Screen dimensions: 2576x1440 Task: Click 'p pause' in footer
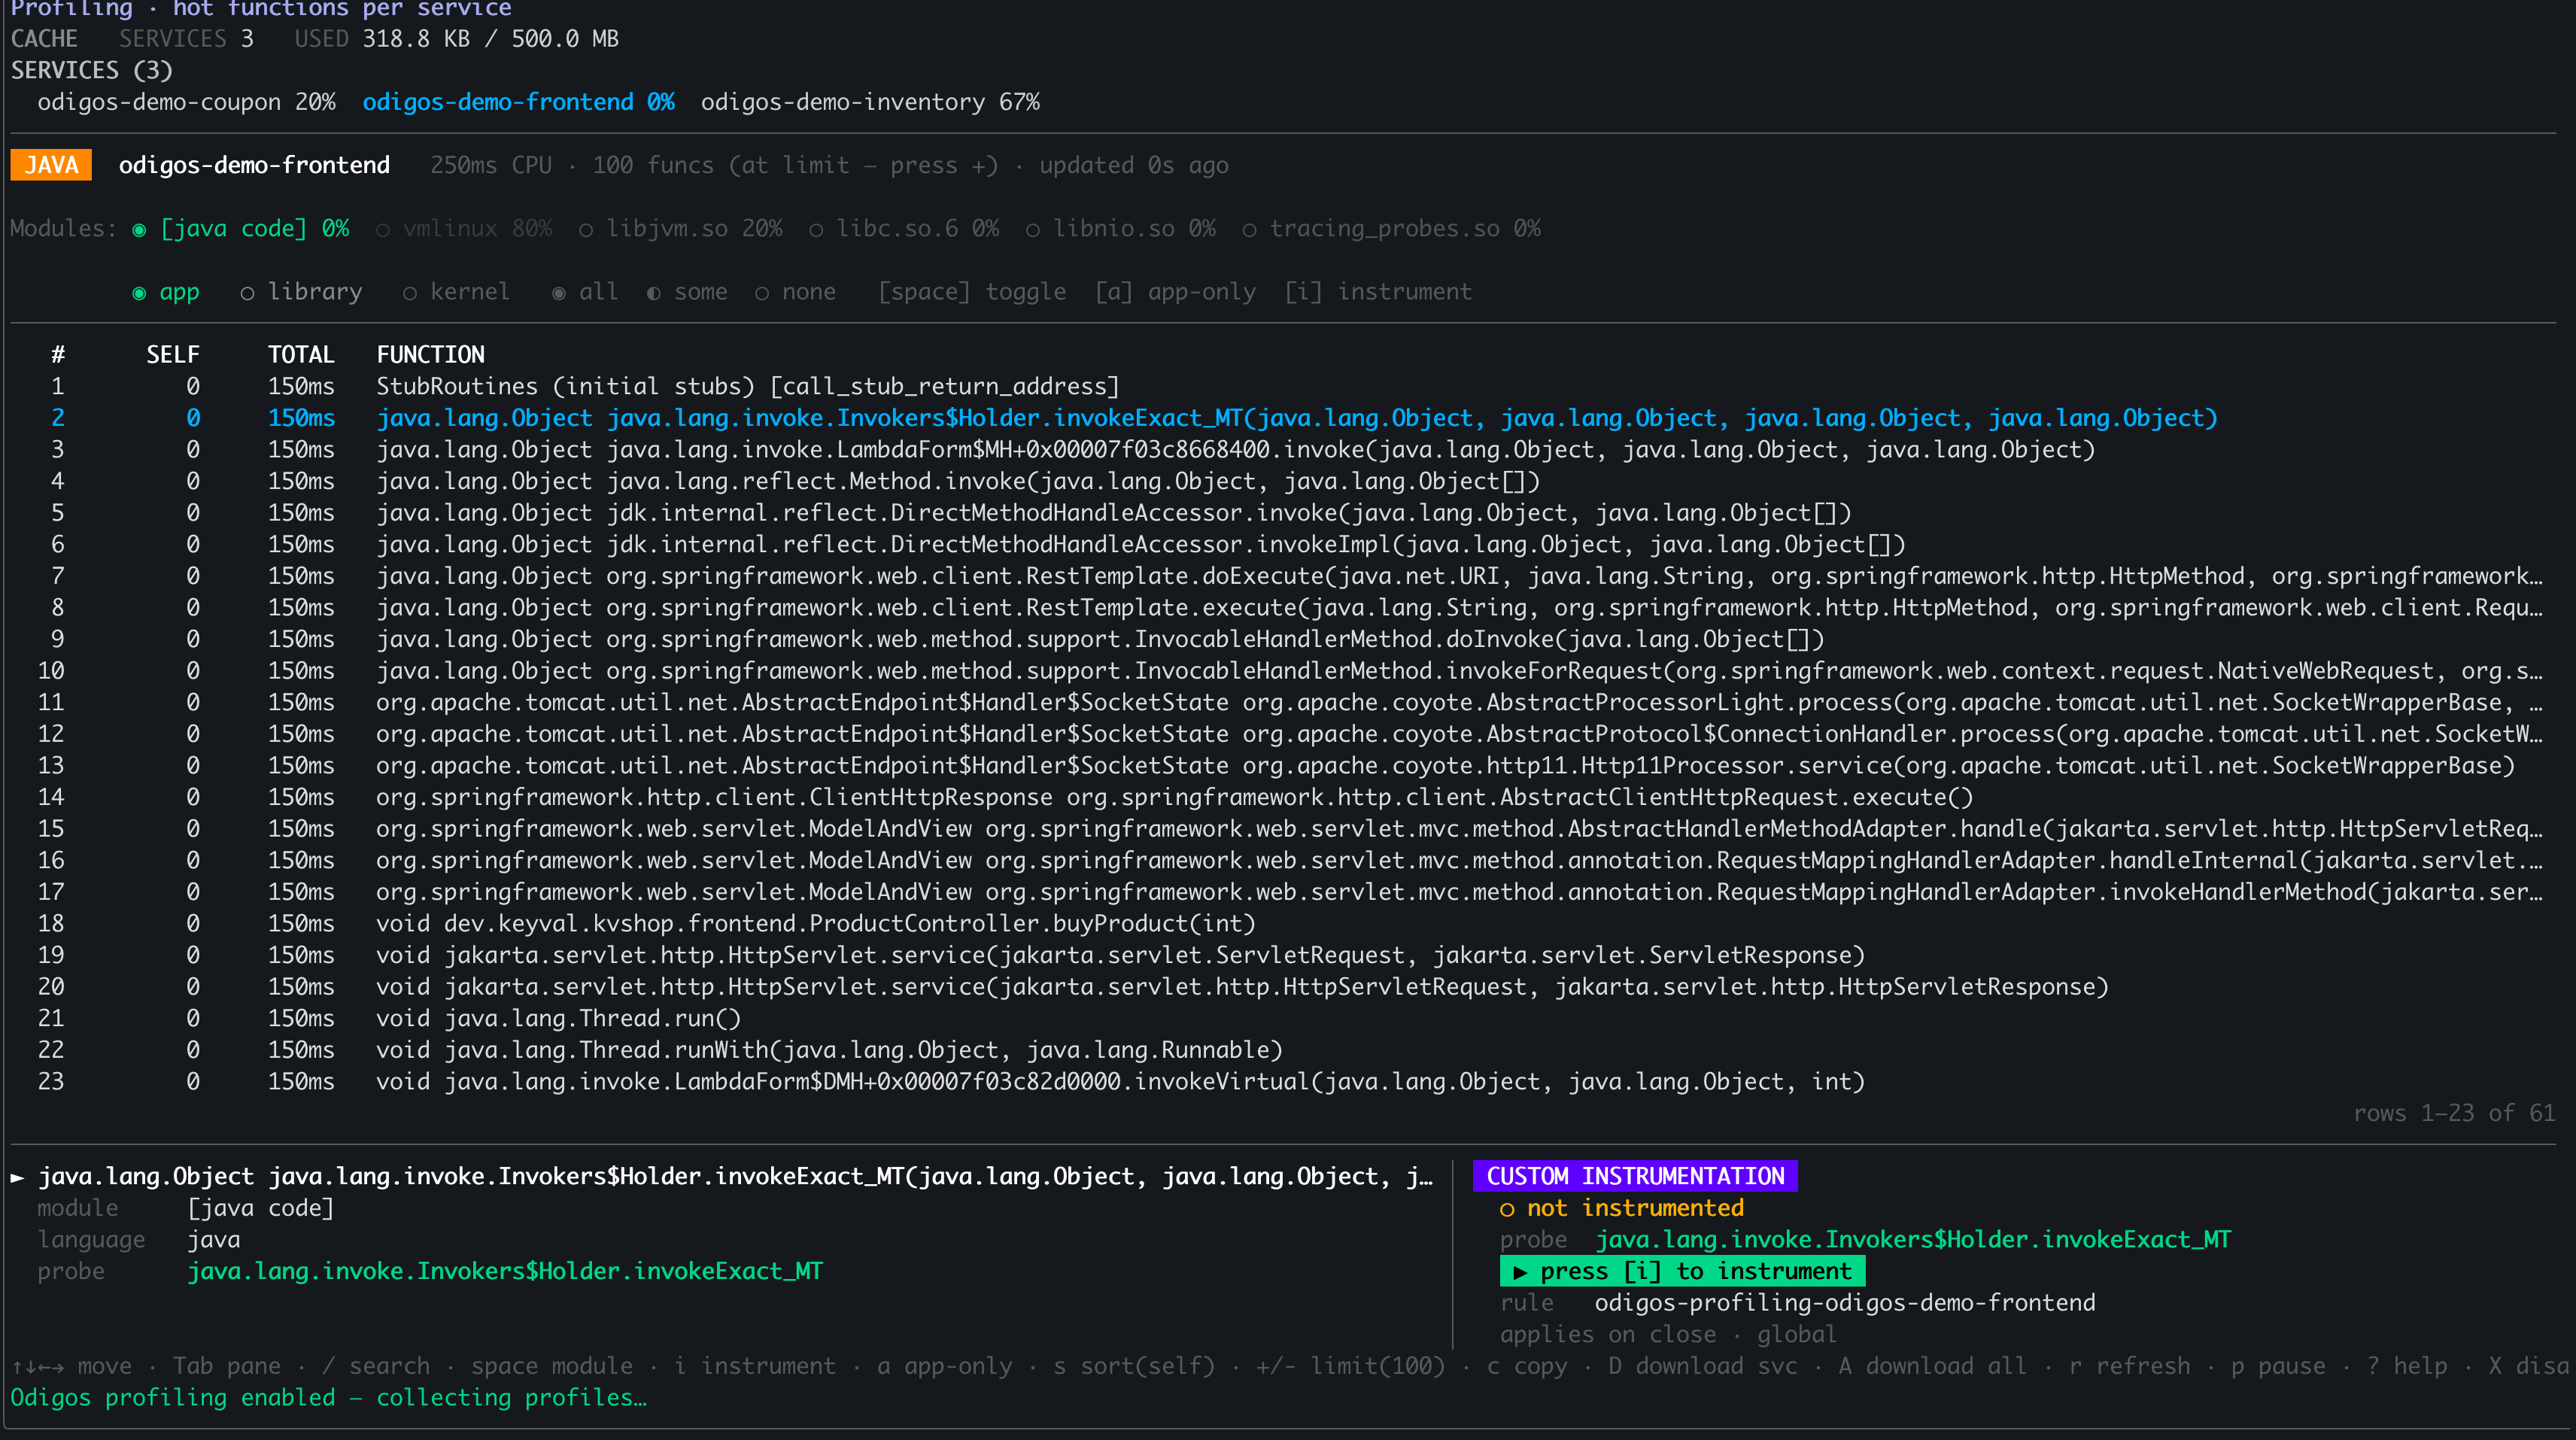tap(2279, 1367)
